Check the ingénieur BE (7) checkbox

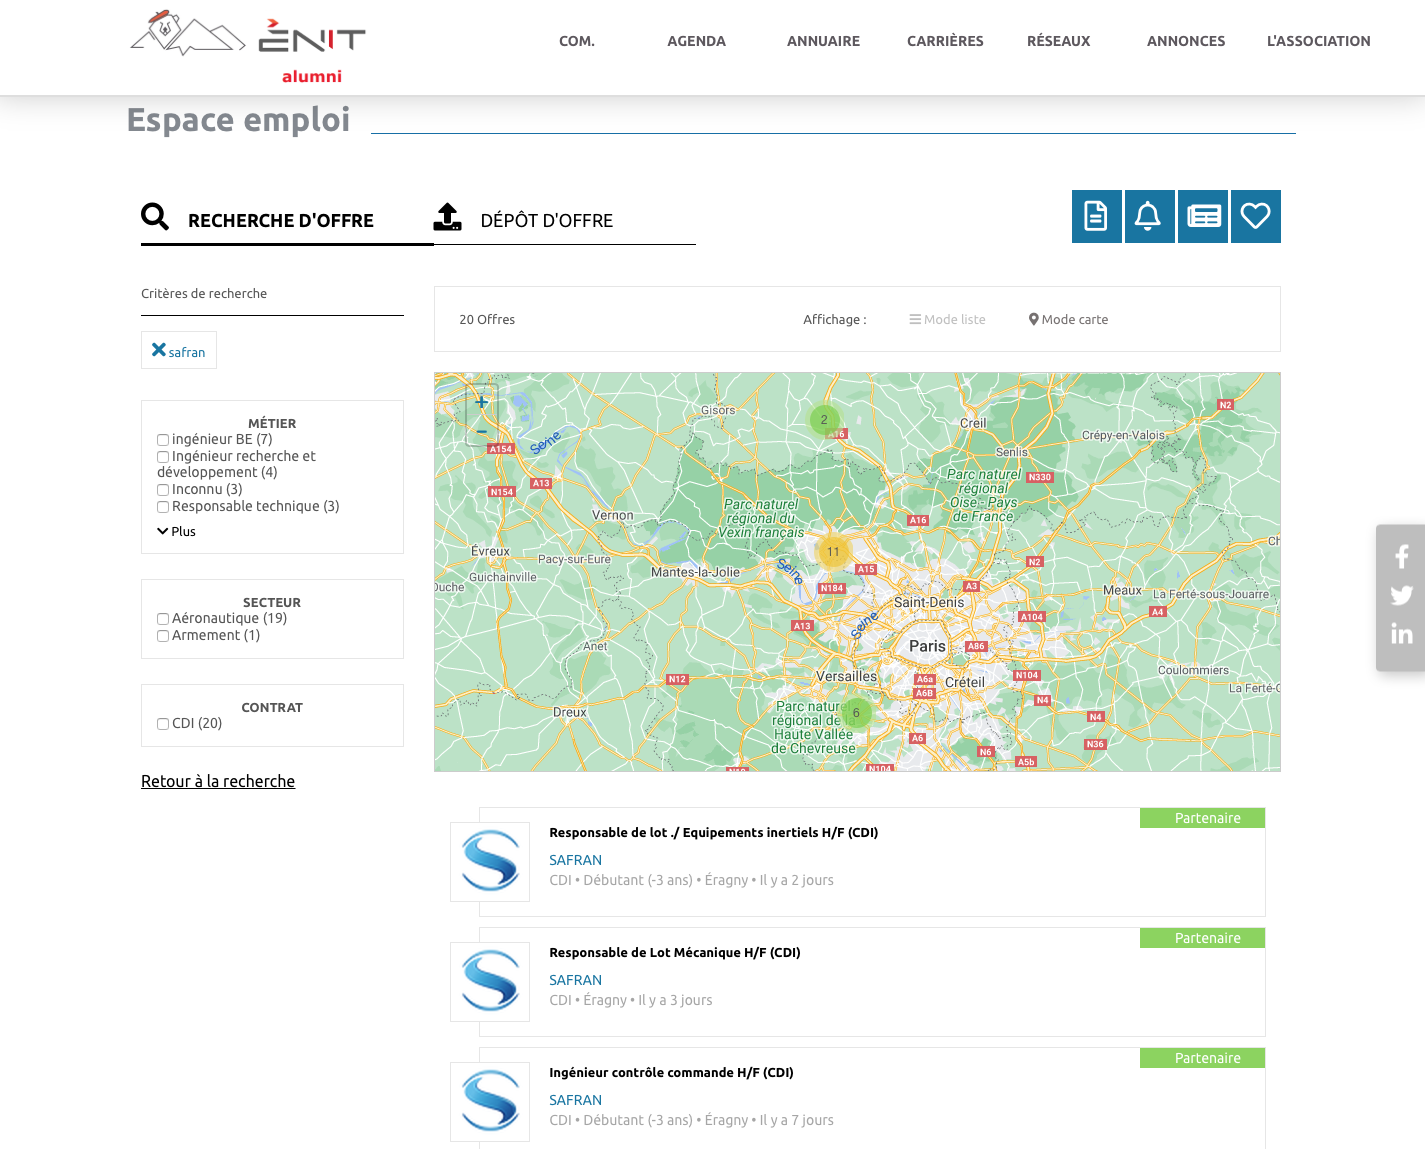pyautogui.click(x=163, y=440)
